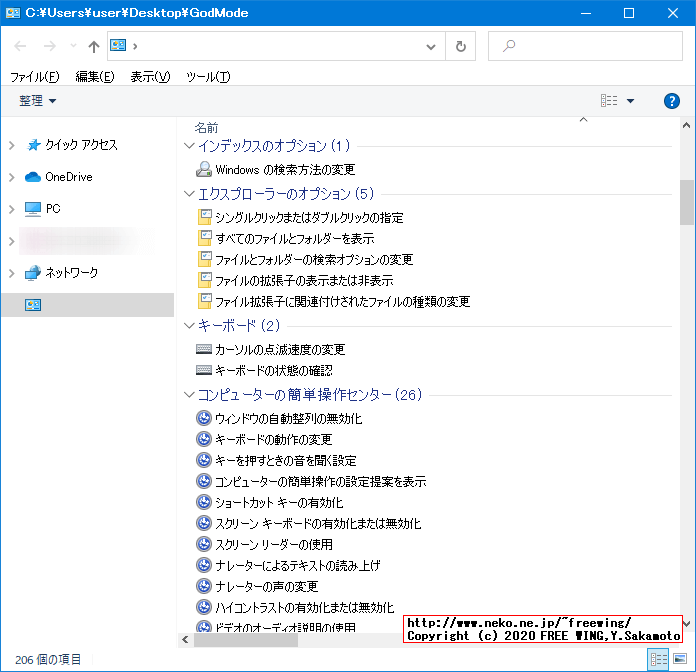This screenshot has width=696, height=672.
Task: Open the address bar history dropdown
Action: coord(430,46)
